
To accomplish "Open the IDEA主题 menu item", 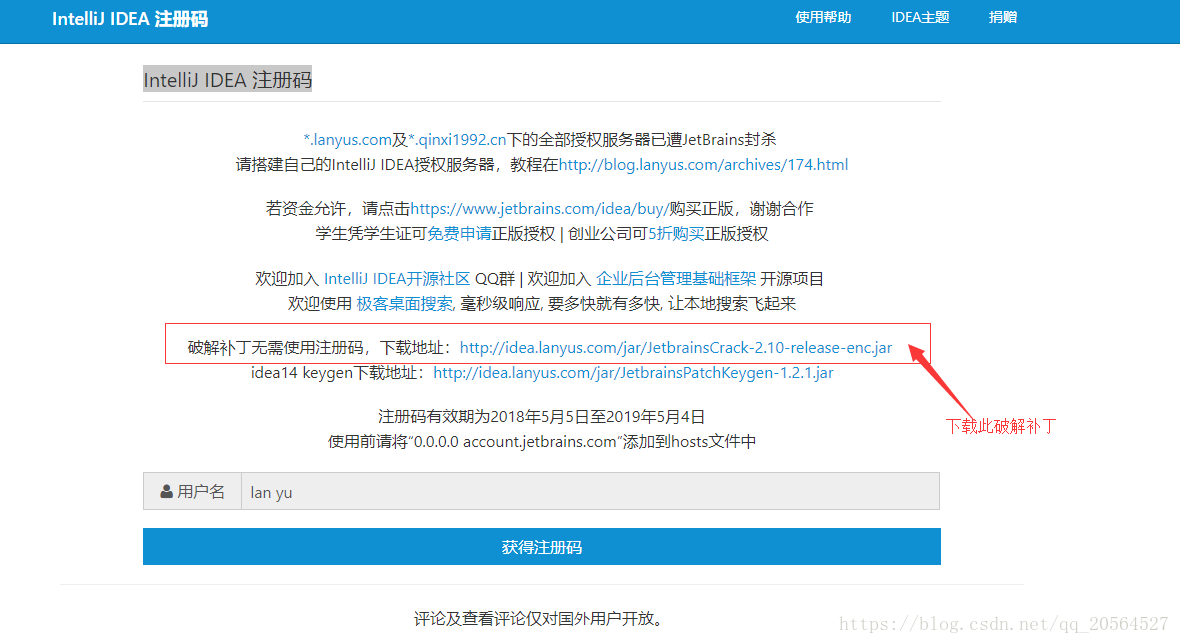I will (x=920, y=17).
